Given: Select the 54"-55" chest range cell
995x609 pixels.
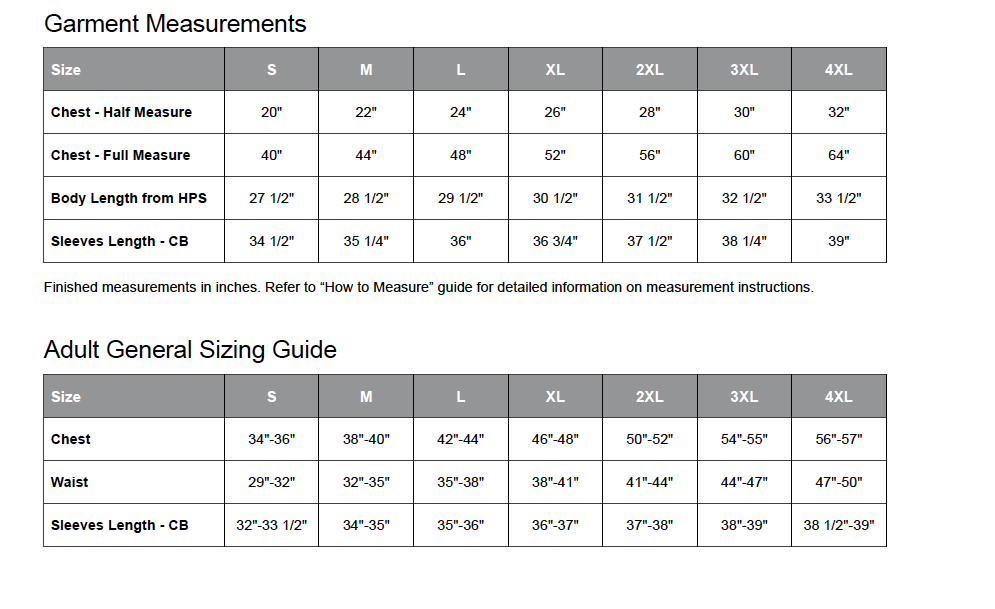Looking at the screenshot, I should coord(744,439).
